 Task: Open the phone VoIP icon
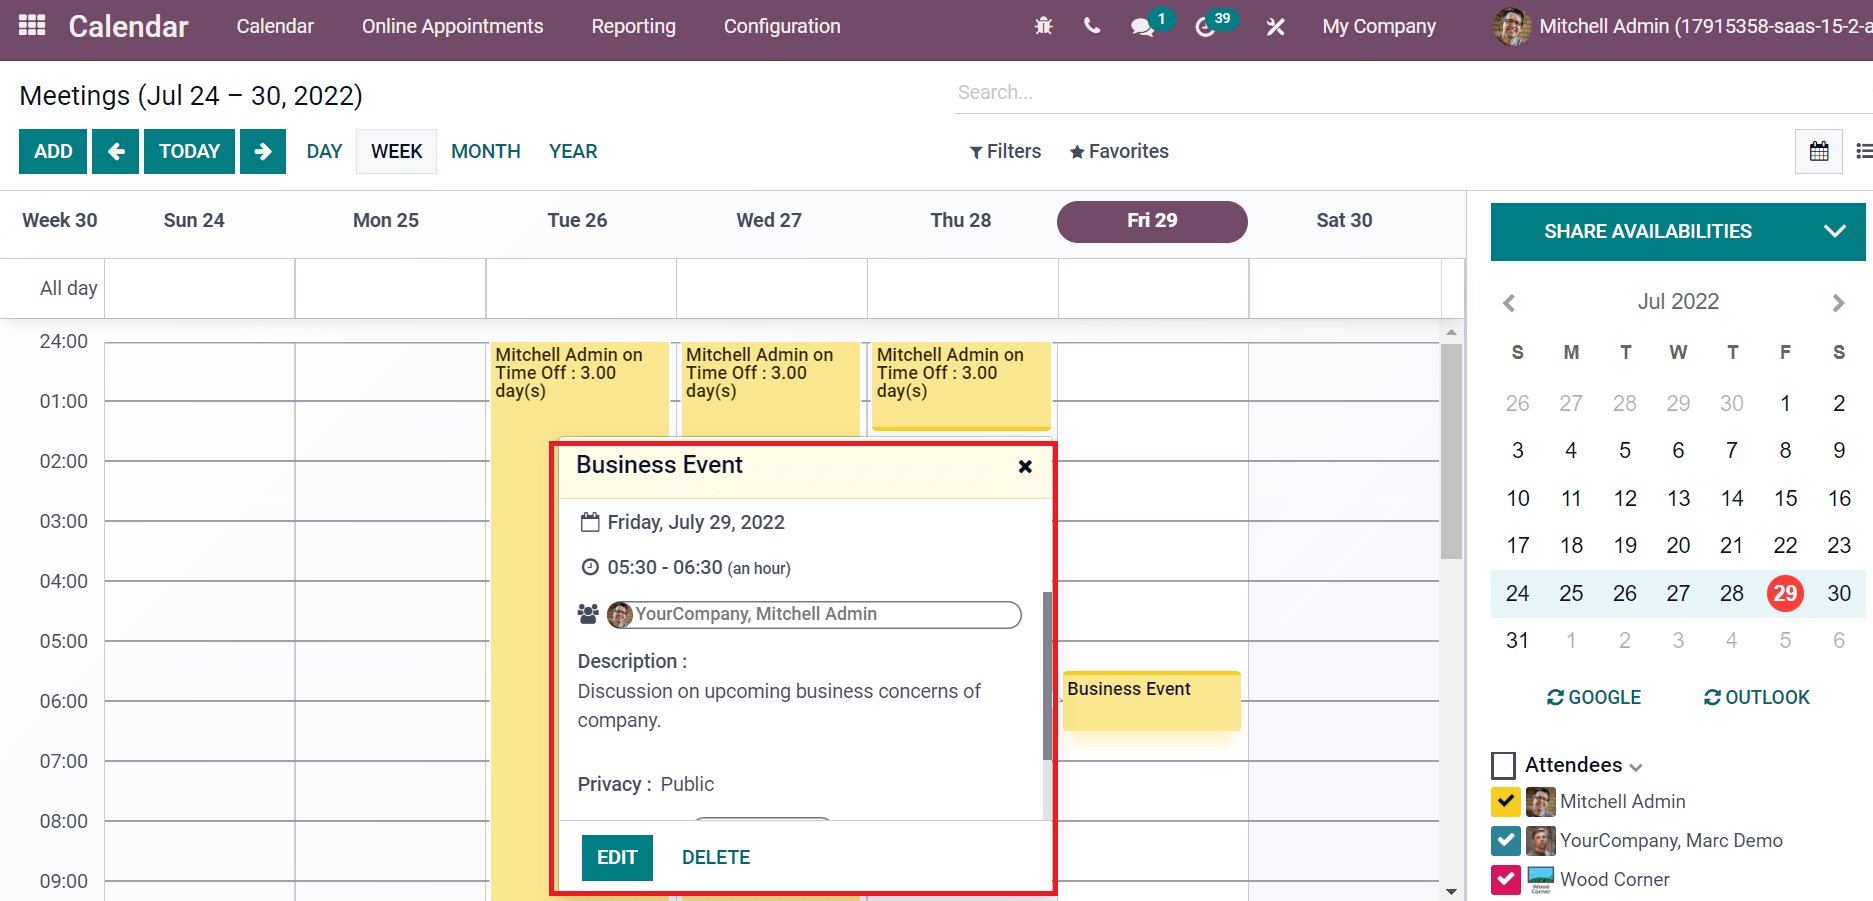click(1092, 26)
